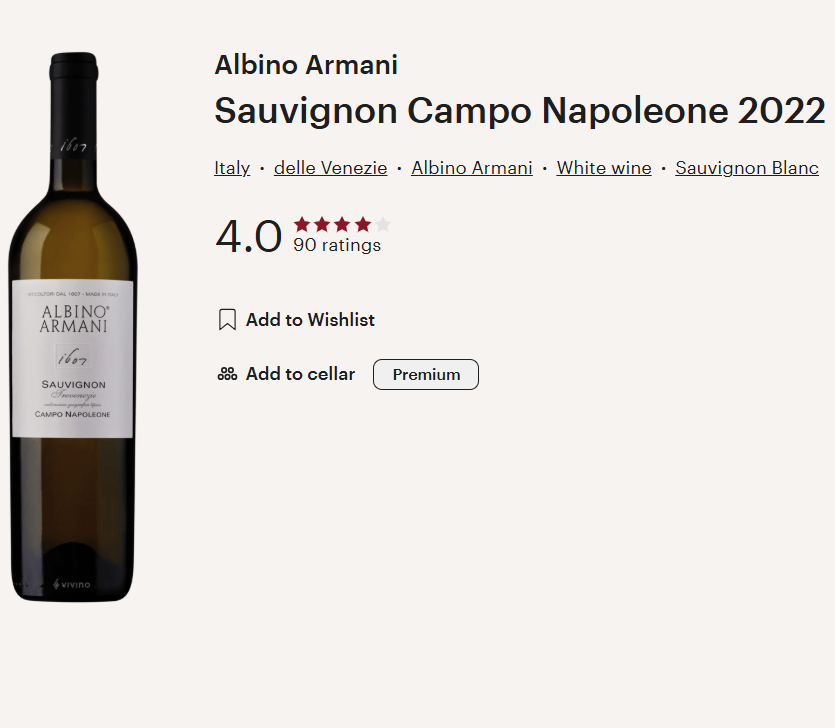Click the empty grey fifth star
This screenshot has width=835, height=728.
tap(382, 224)
